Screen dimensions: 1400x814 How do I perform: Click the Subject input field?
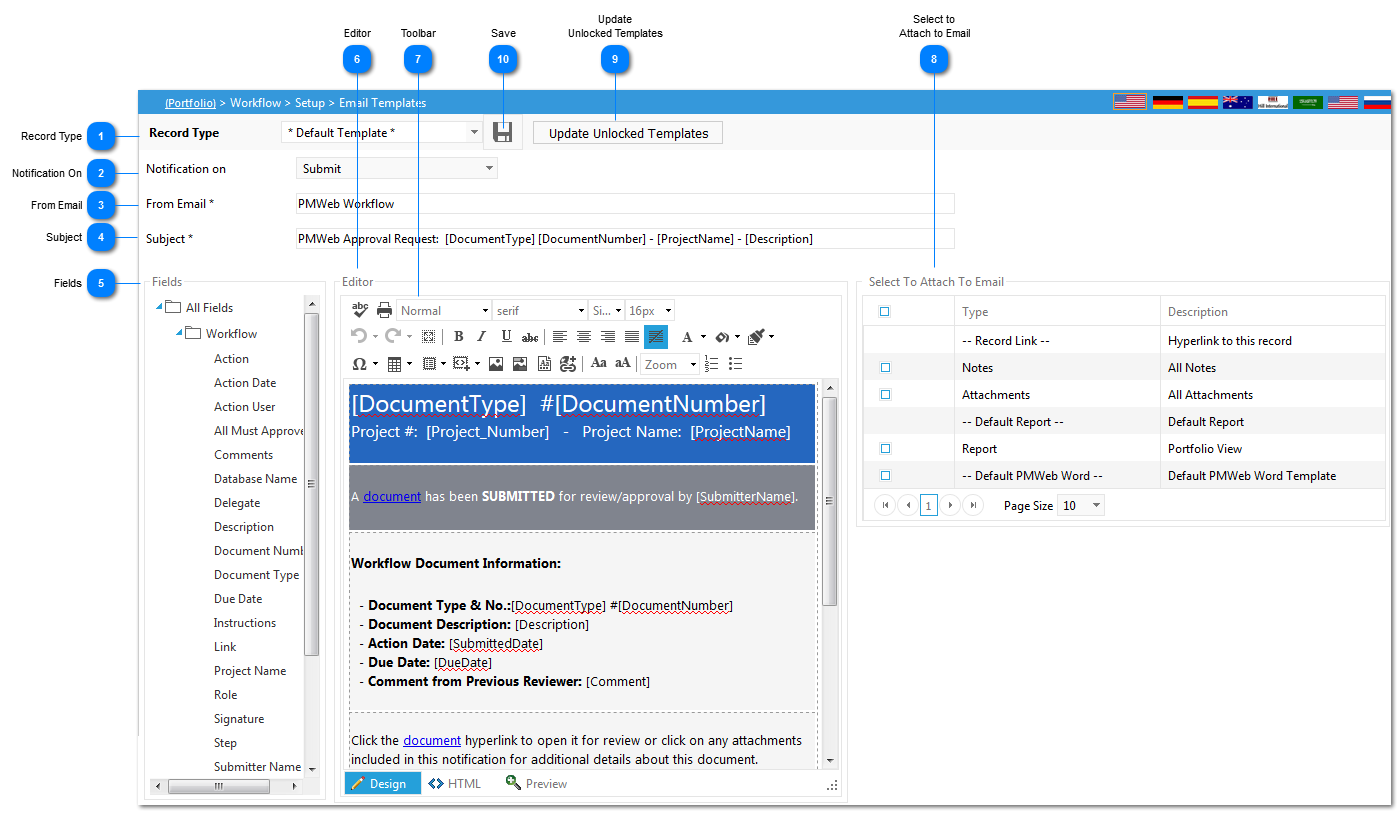[x=625, y=239]
